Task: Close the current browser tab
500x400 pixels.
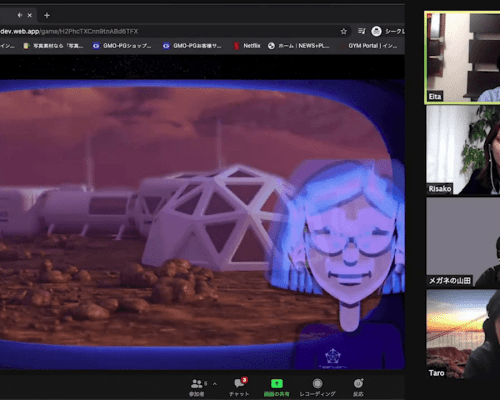Action: pyautogui.click(x=30, y=15)
